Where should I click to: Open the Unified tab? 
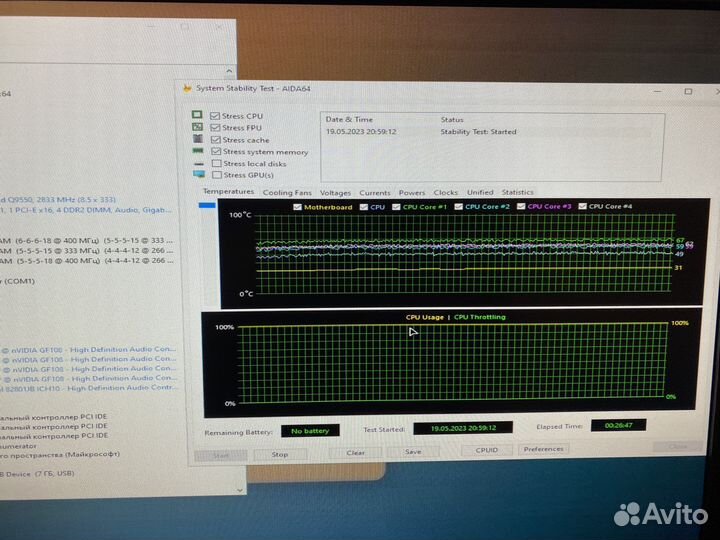point(480,192)
